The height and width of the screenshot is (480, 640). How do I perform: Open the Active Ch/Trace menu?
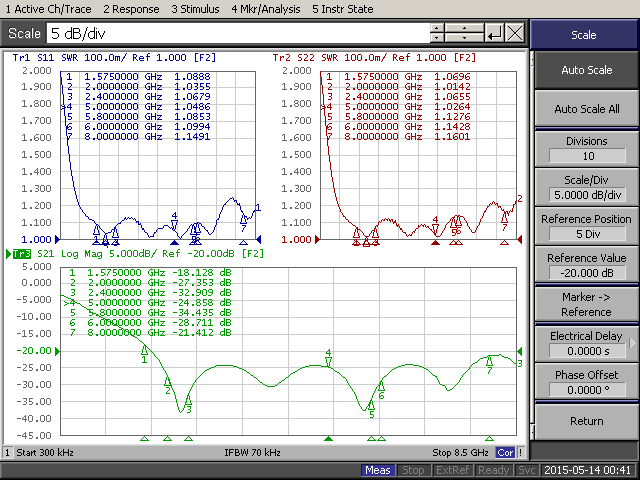49,9
